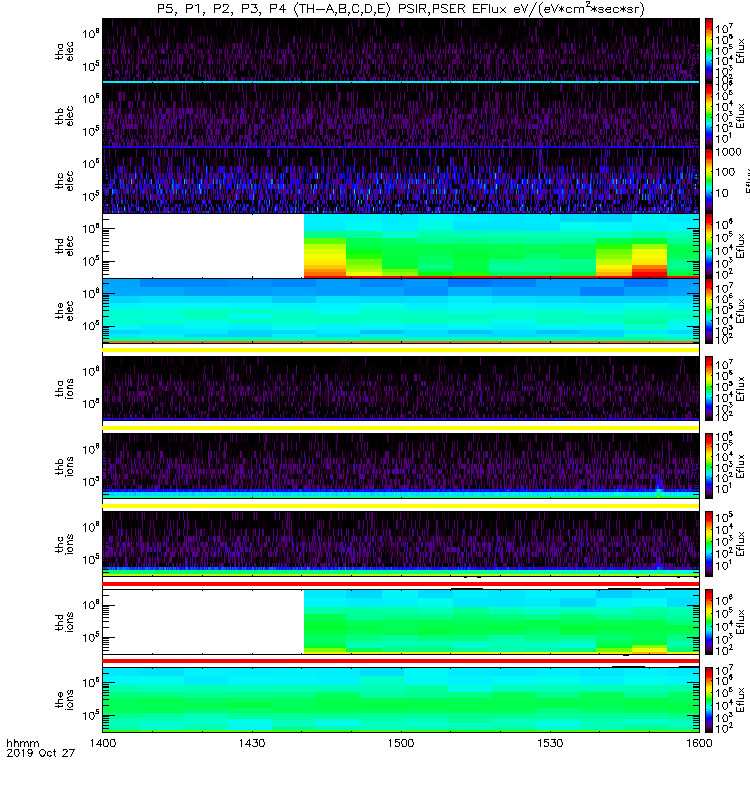Select the "tha elec" panel label
The width and height of the screenshot is (750, 800).
pos(65,51)
